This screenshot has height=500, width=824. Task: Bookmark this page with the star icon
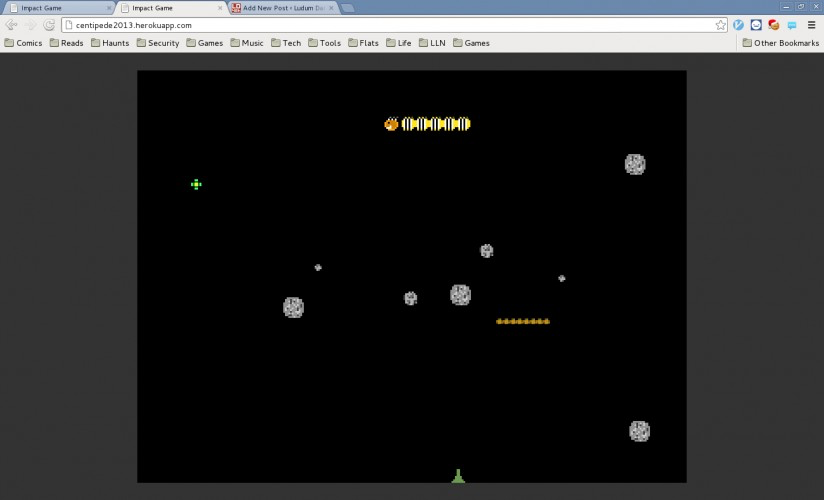tap(720, 25)
